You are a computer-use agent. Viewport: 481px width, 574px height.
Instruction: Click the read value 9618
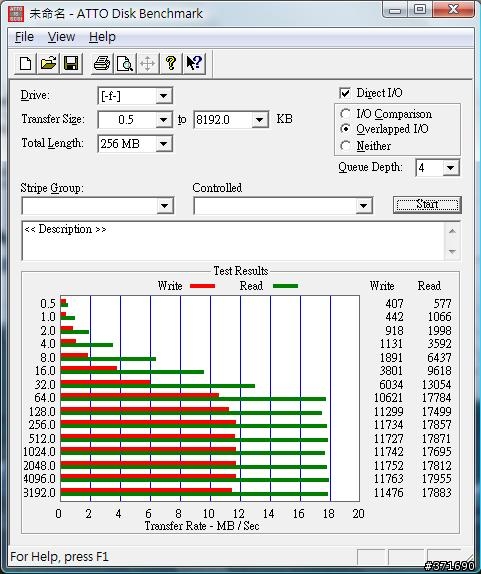click(439, 371)
